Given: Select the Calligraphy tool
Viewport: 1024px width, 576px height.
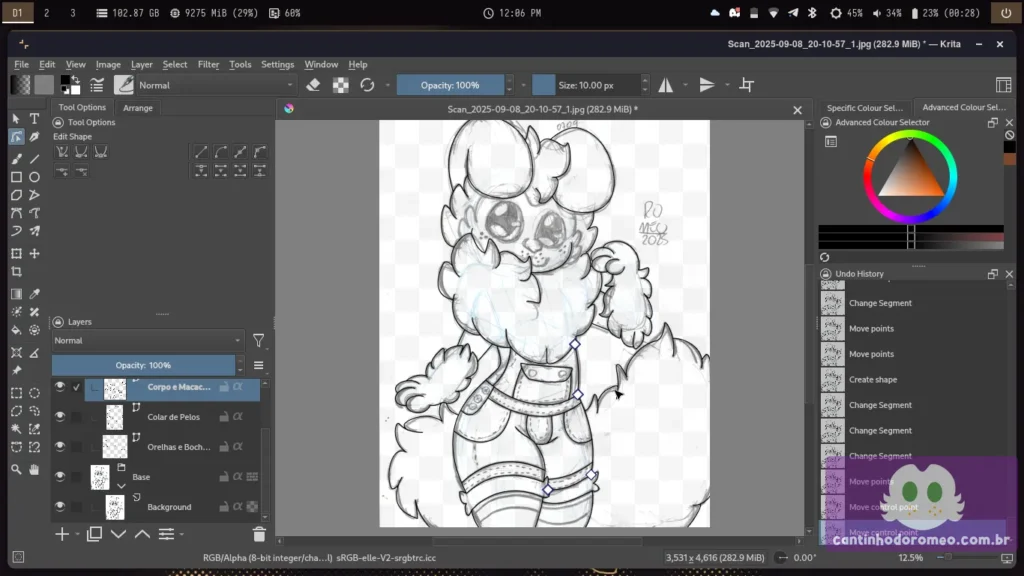Looking at the screenshot, I should [35, 137].
